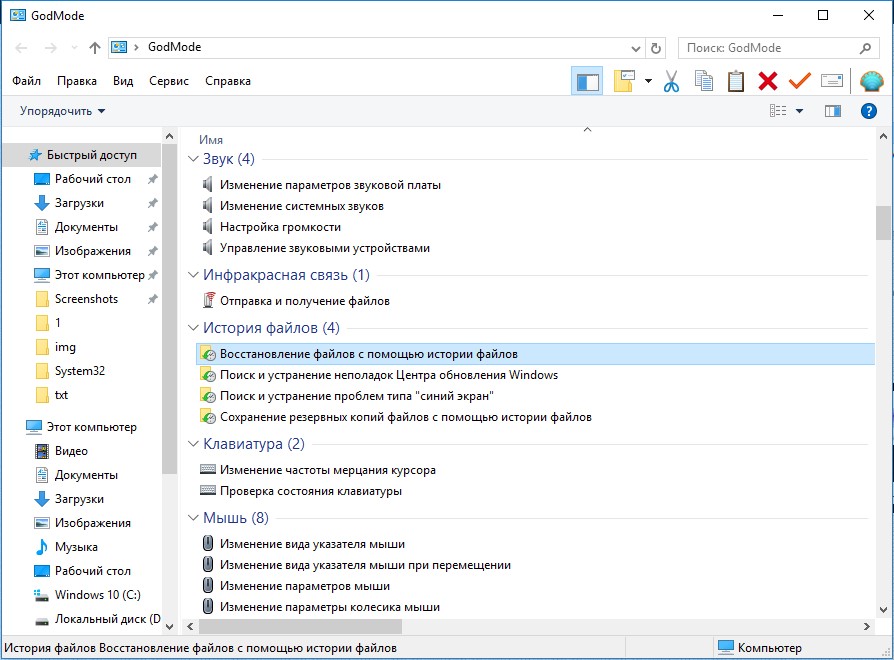
Task: Click the search magnifier icon
Action: (865, 48)
